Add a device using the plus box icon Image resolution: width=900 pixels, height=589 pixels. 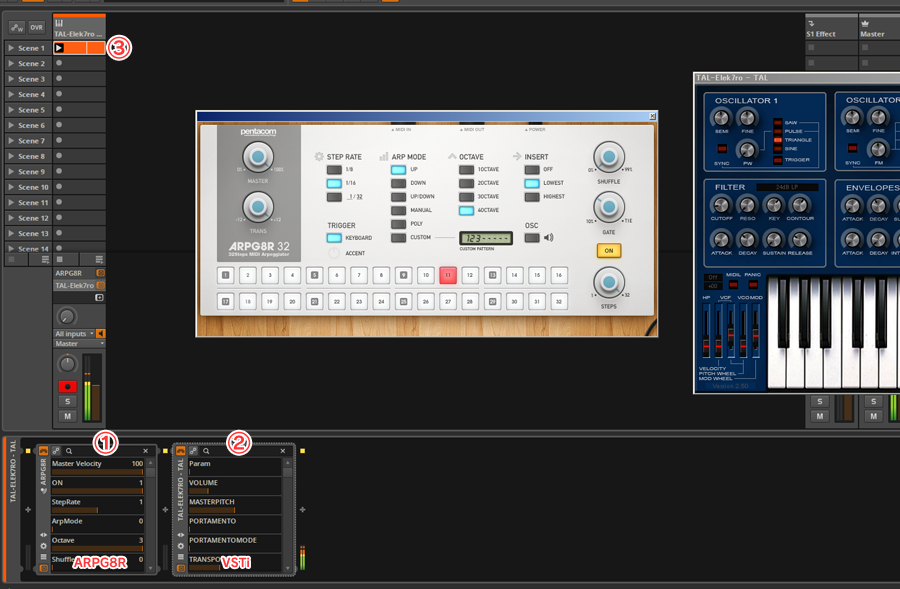99,297
